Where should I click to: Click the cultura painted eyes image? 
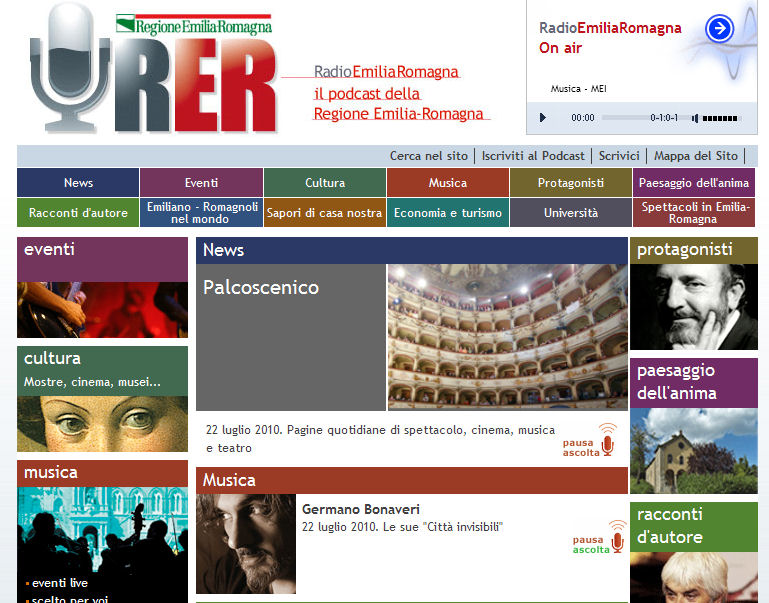(103, 424)
